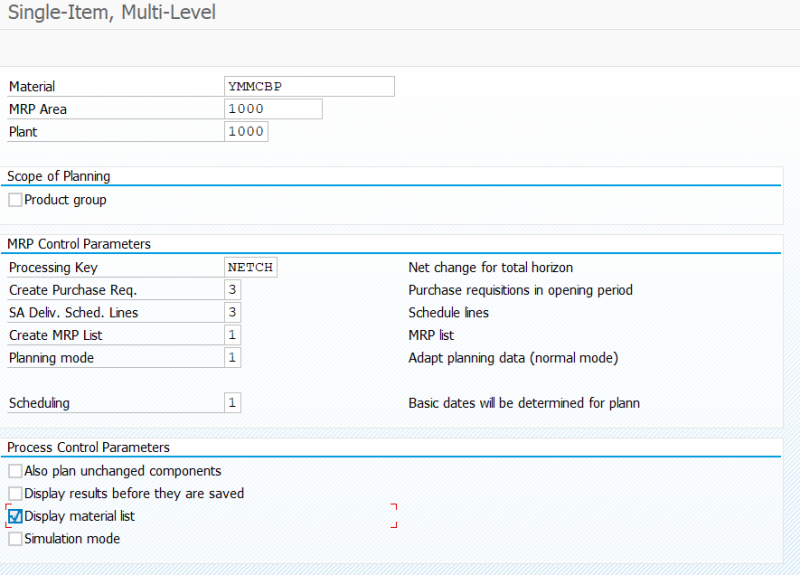
Task: Click the 'Purchase requisitions in opening period' text
Action: tap(520, 290)
